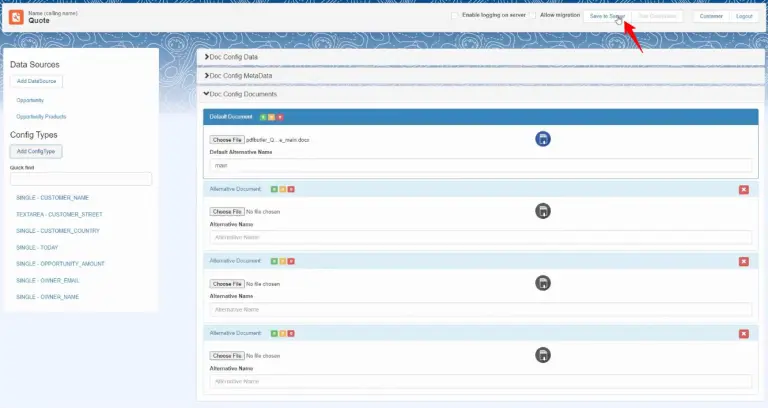Image resolution: width=768 pixels, height=408 pixels.
Task: Click the save icon of the third Alternative Document
Action: [x=543, y=355]
